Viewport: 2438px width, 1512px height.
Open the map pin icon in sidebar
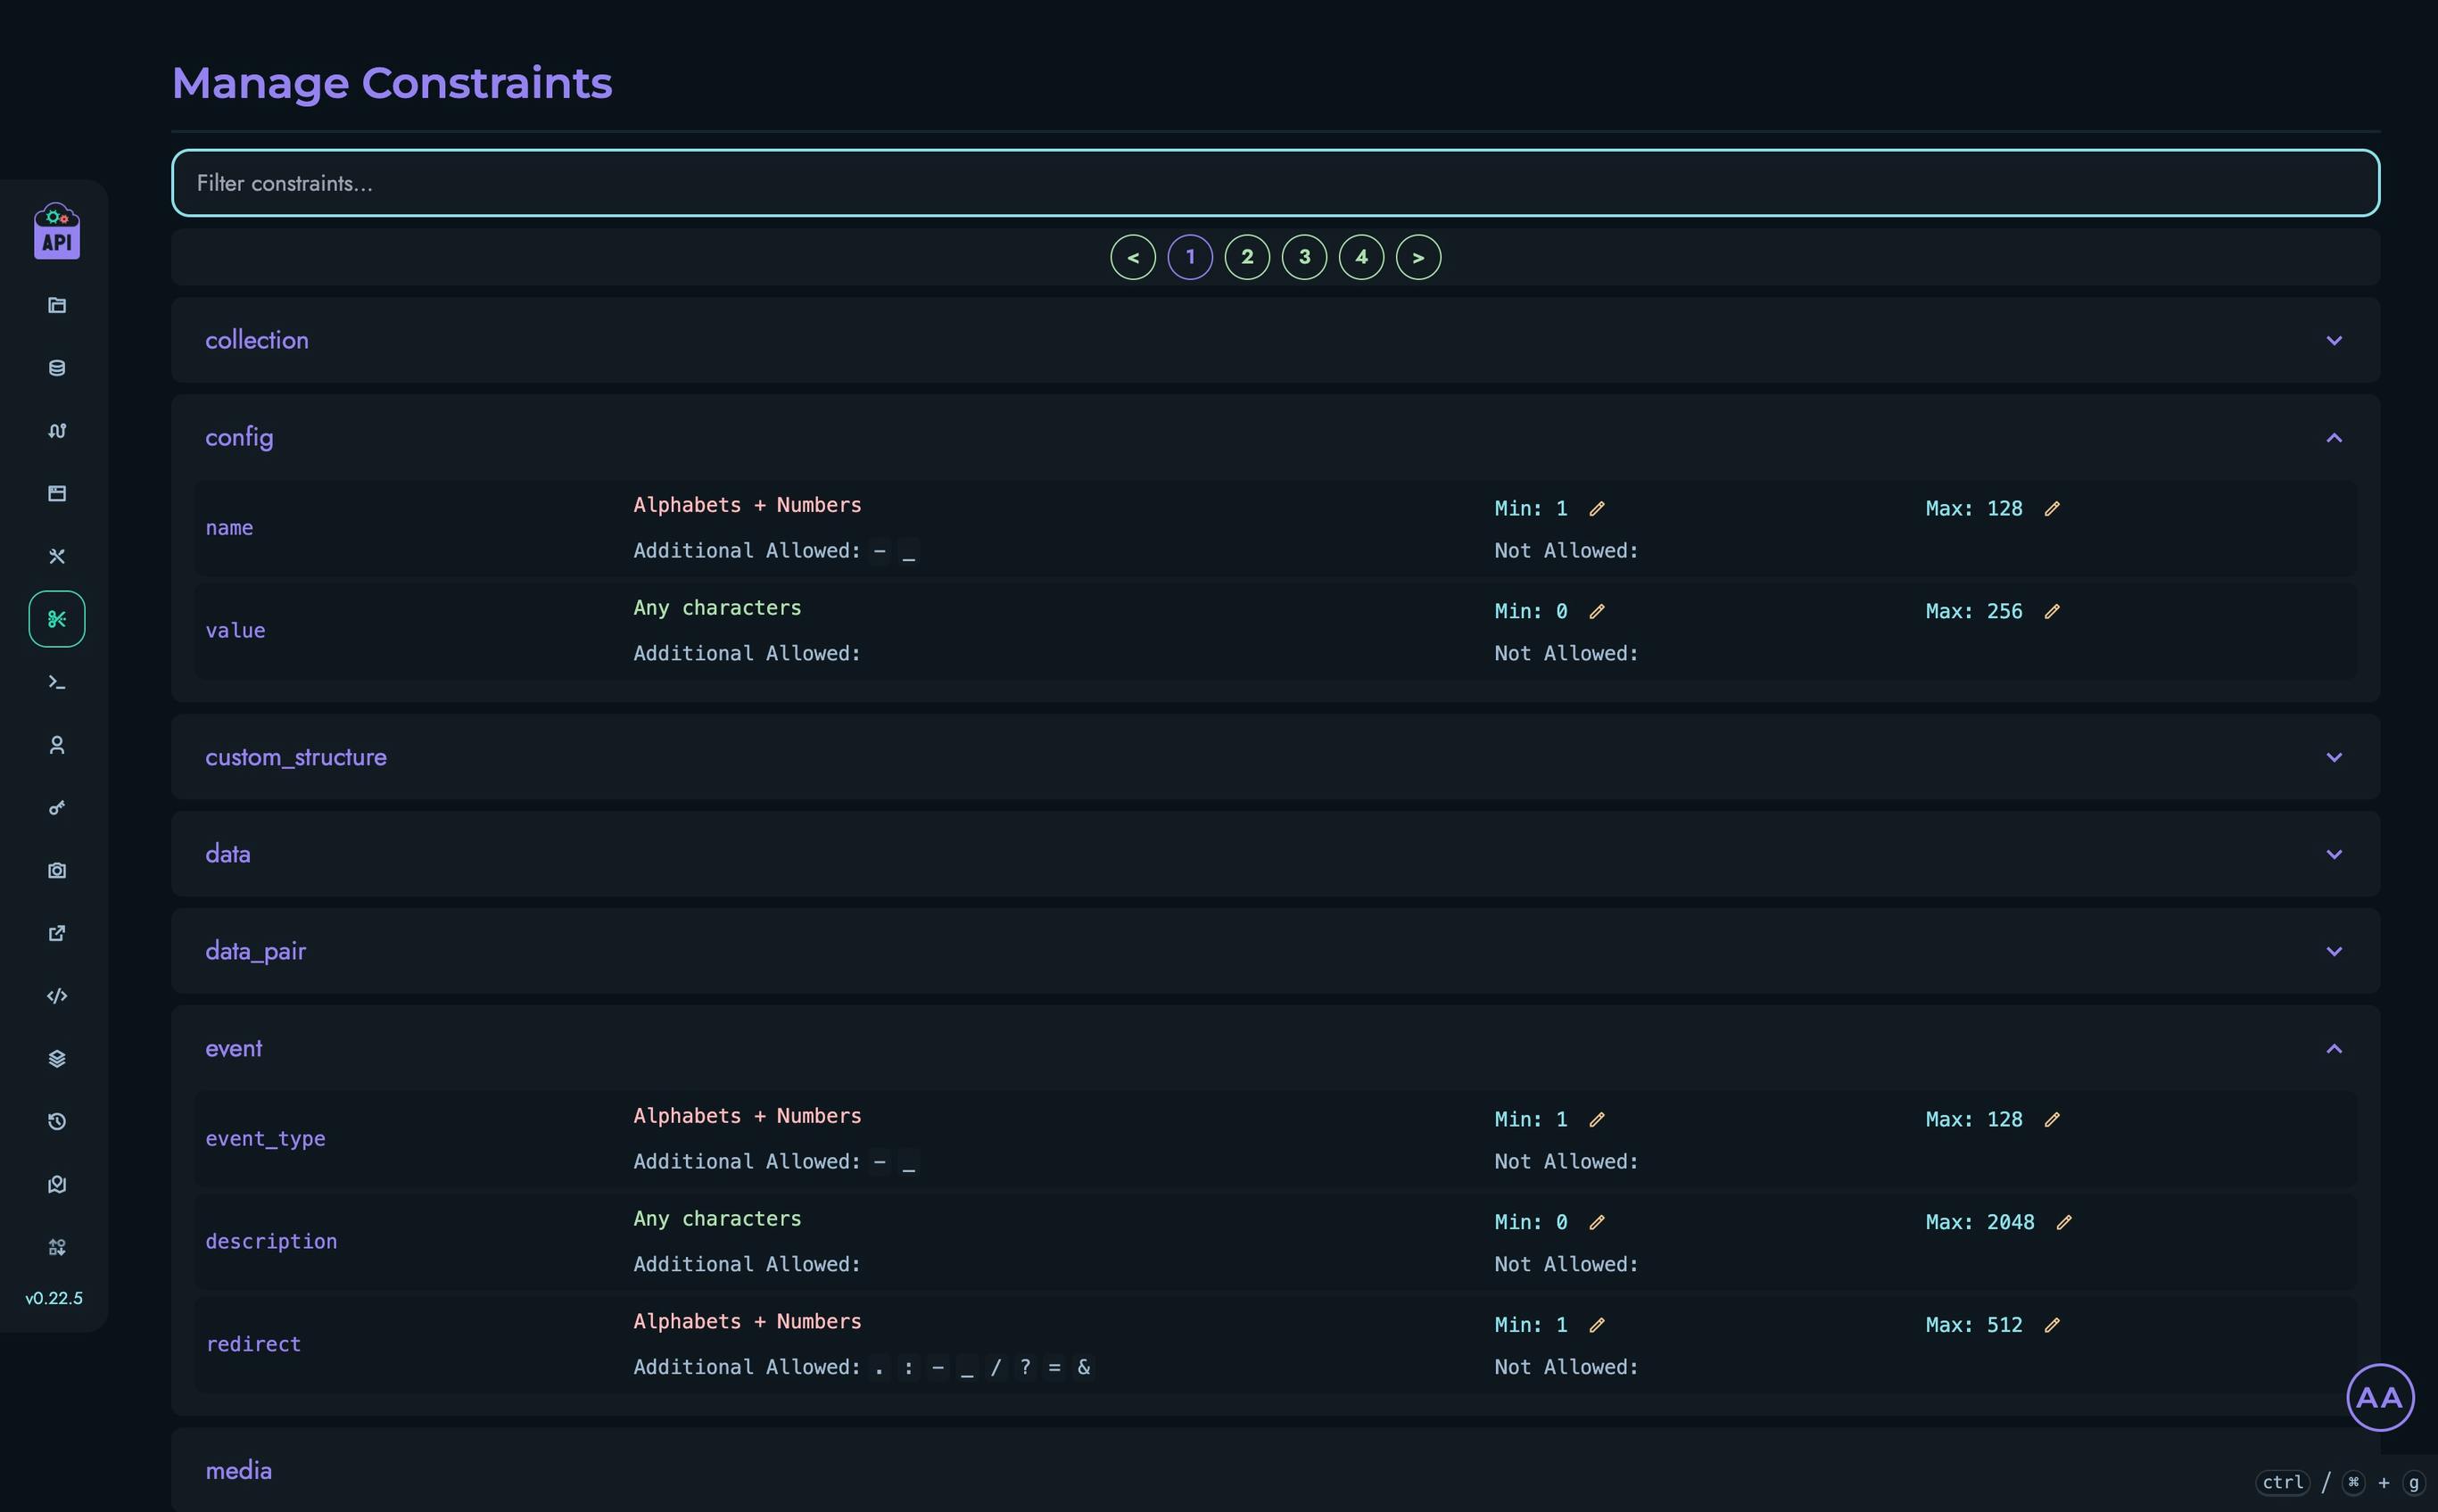coord(57,1184)
